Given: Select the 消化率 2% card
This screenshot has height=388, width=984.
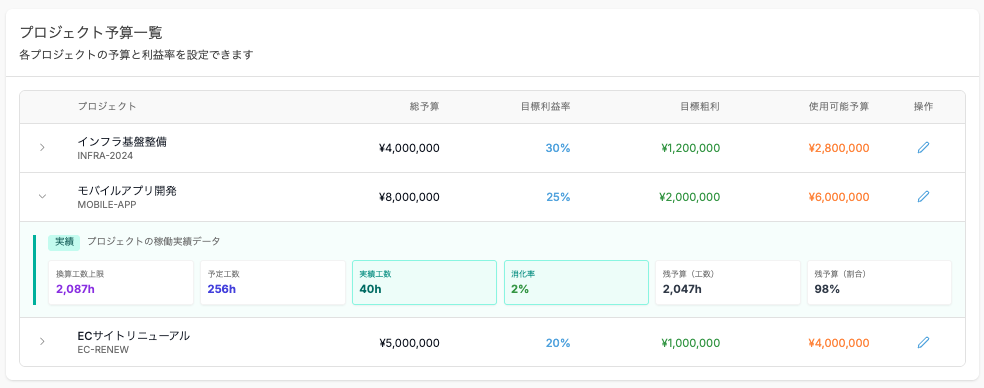Looking at the screenshot, I should (576, 283).
